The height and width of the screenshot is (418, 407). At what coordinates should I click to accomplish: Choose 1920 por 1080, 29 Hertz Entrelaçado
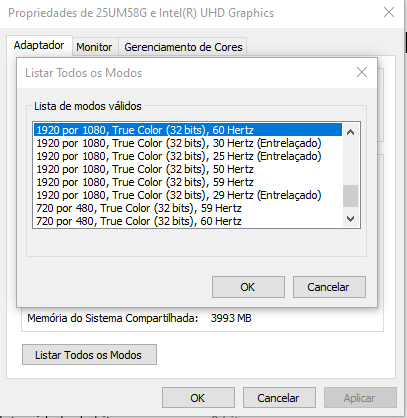pyautogui.click(x=188, y=195)
